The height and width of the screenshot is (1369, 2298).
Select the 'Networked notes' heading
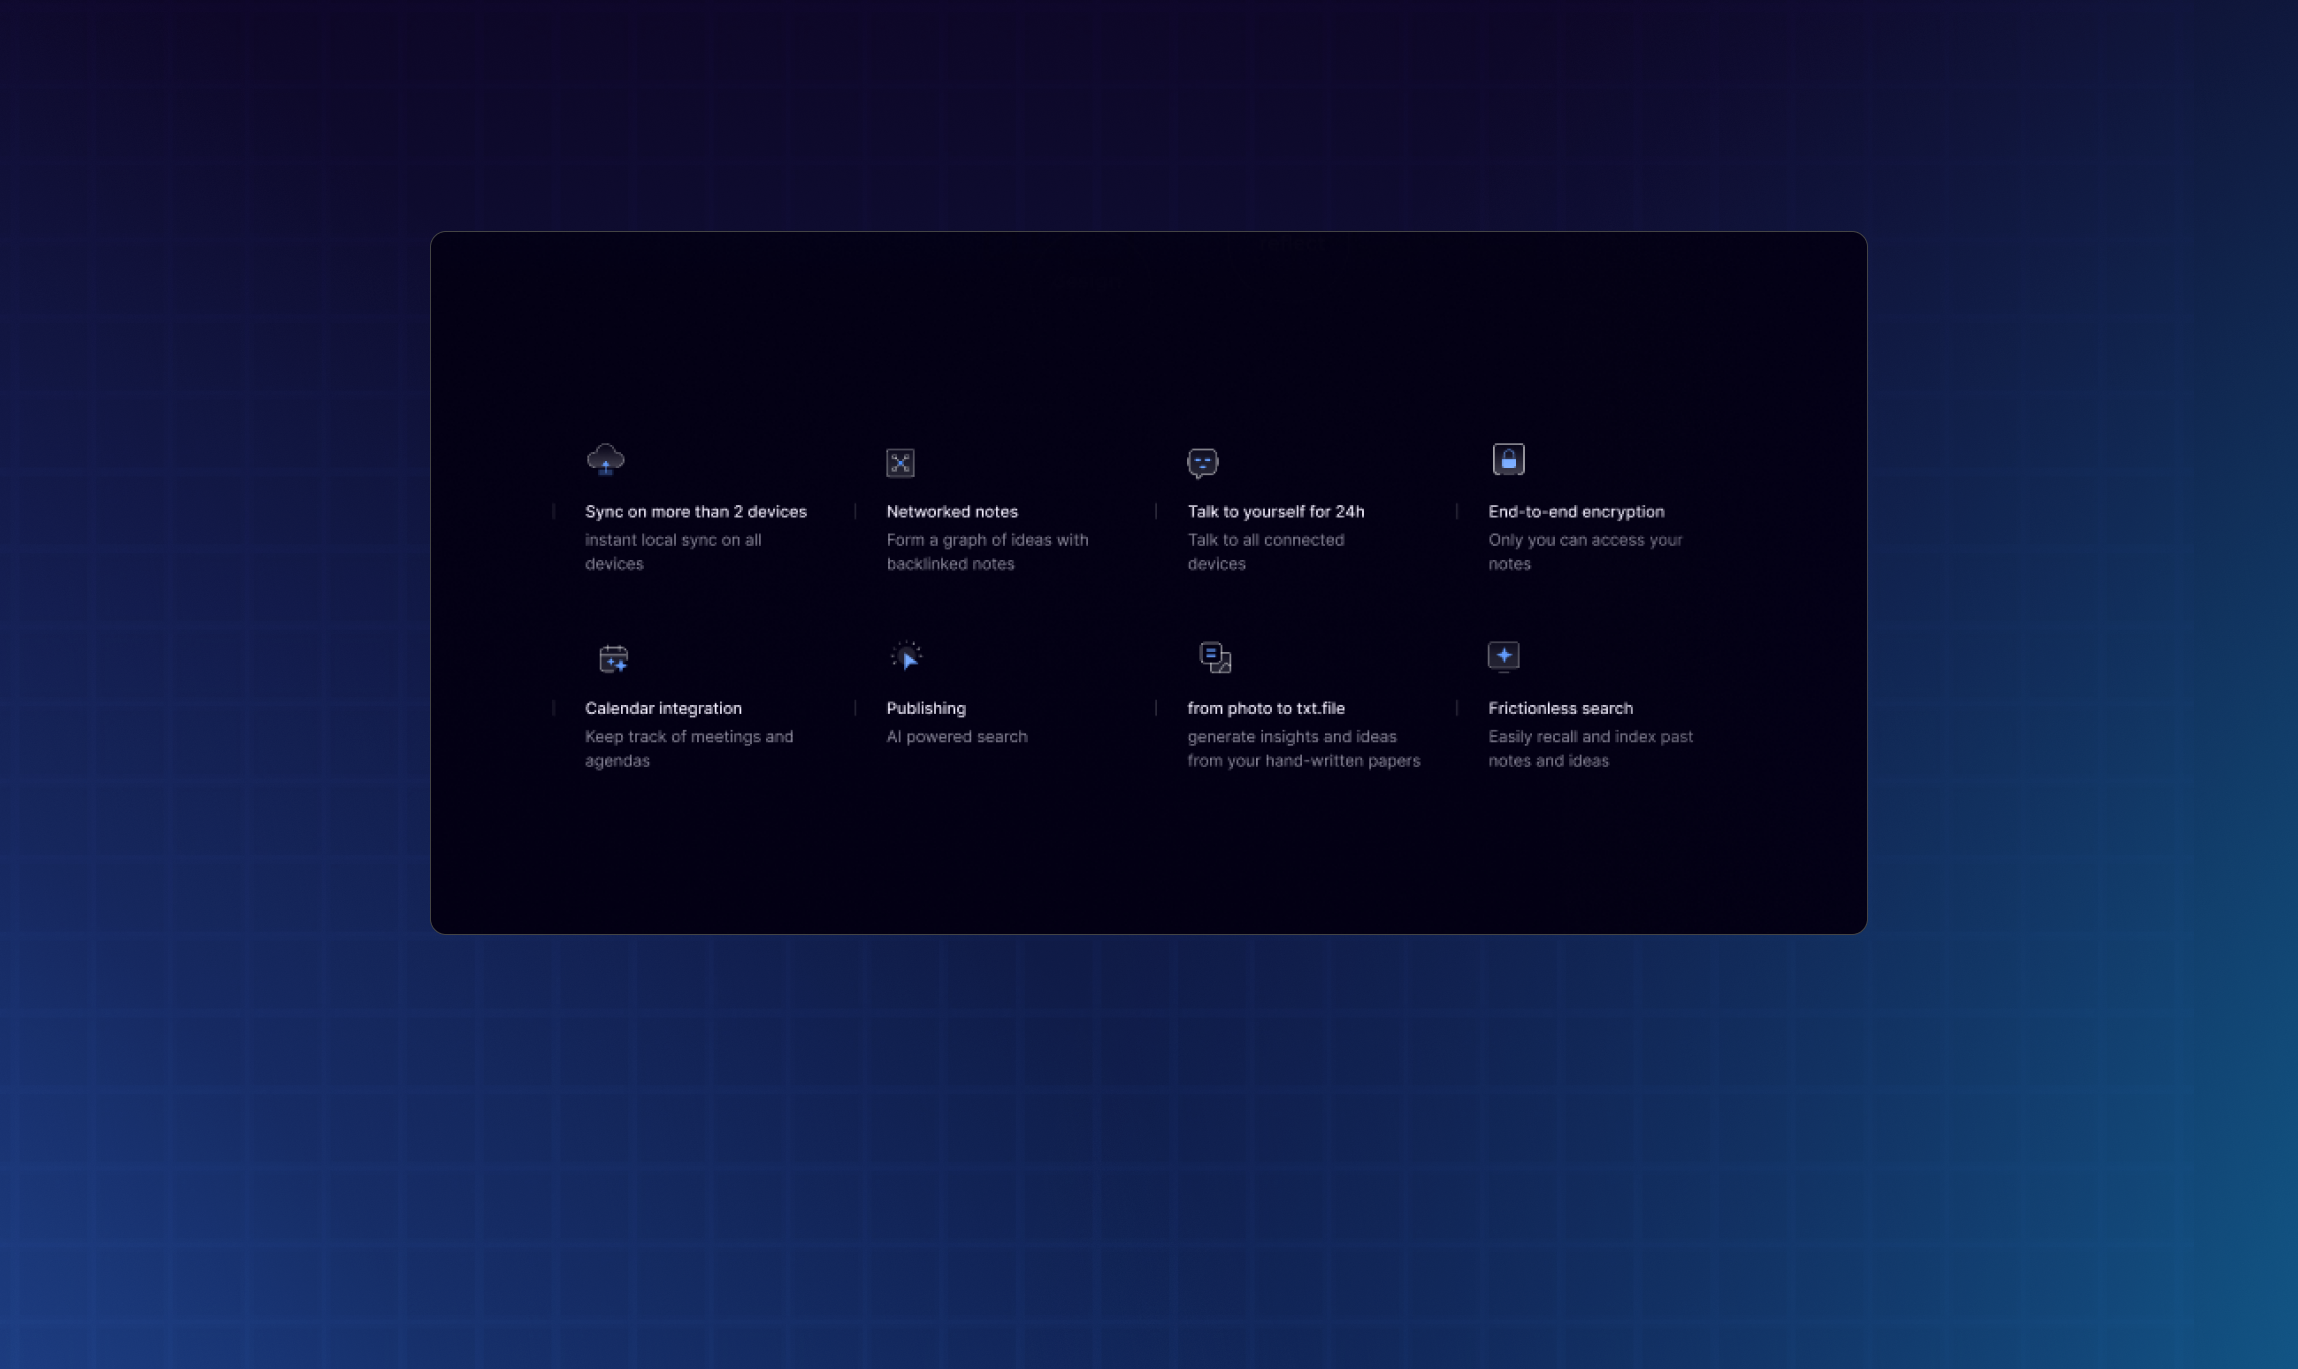tap(951, 511)
